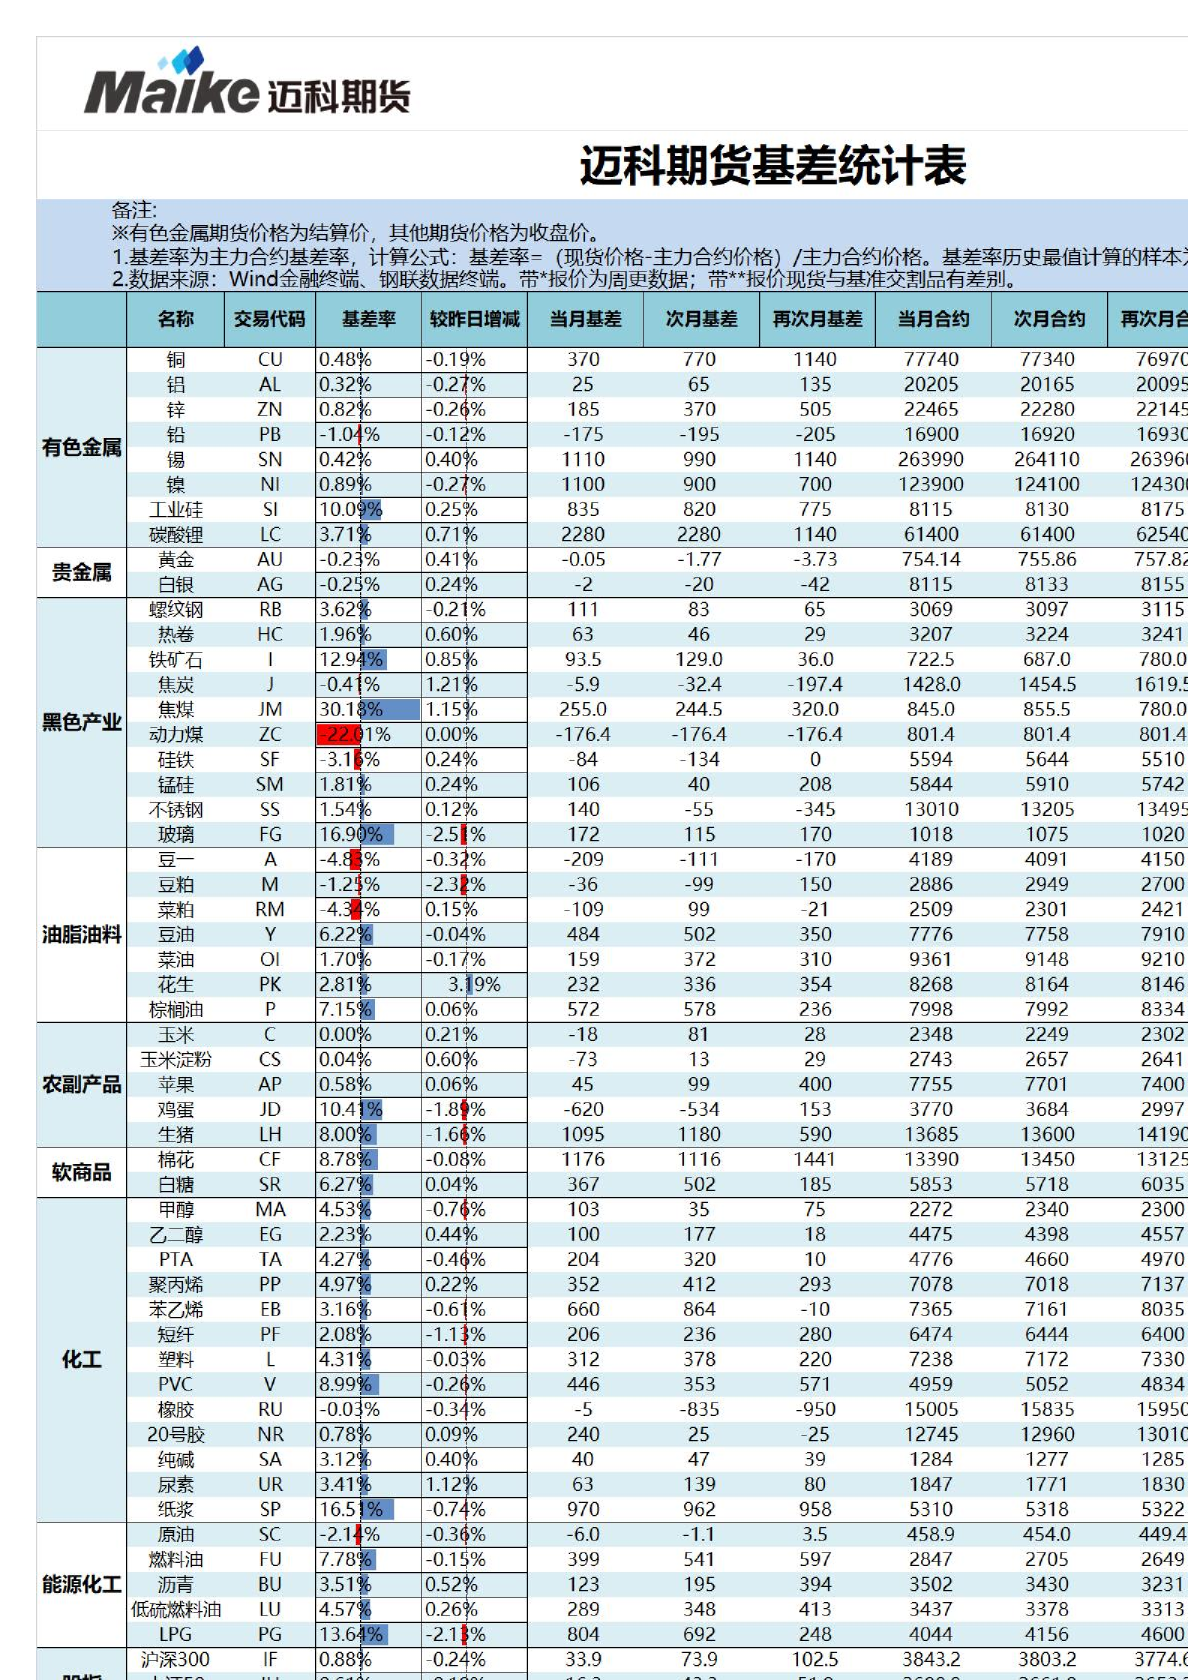This screenshot has height=1680, width=1188.
Task: Click the trading code AG cell
Action: point(270,585)
